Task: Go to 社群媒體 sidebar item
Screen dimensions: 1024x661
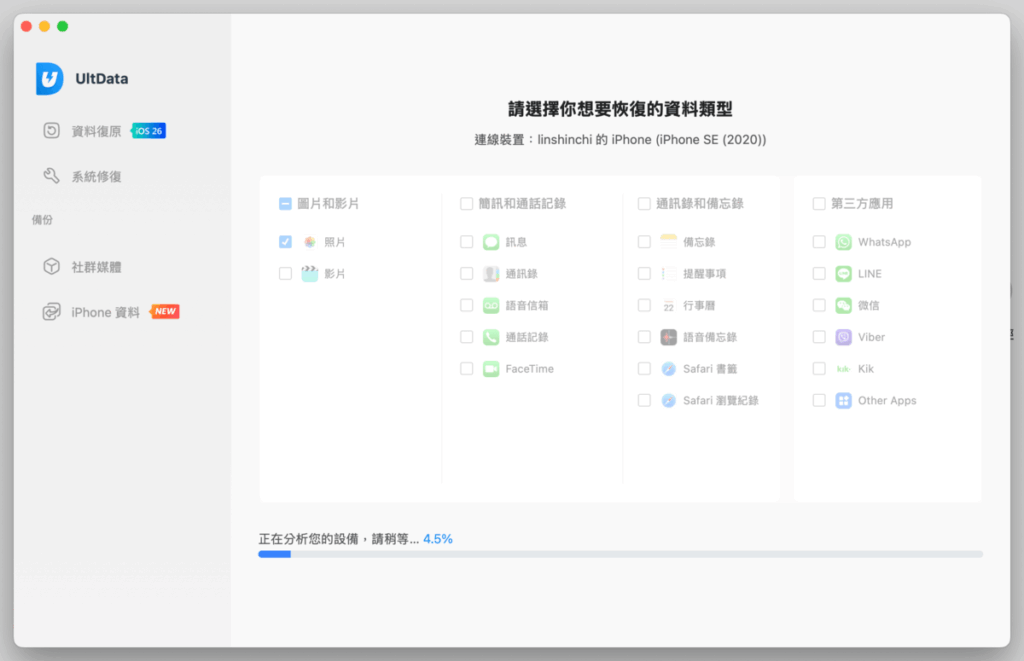Action: click(96, 267)
